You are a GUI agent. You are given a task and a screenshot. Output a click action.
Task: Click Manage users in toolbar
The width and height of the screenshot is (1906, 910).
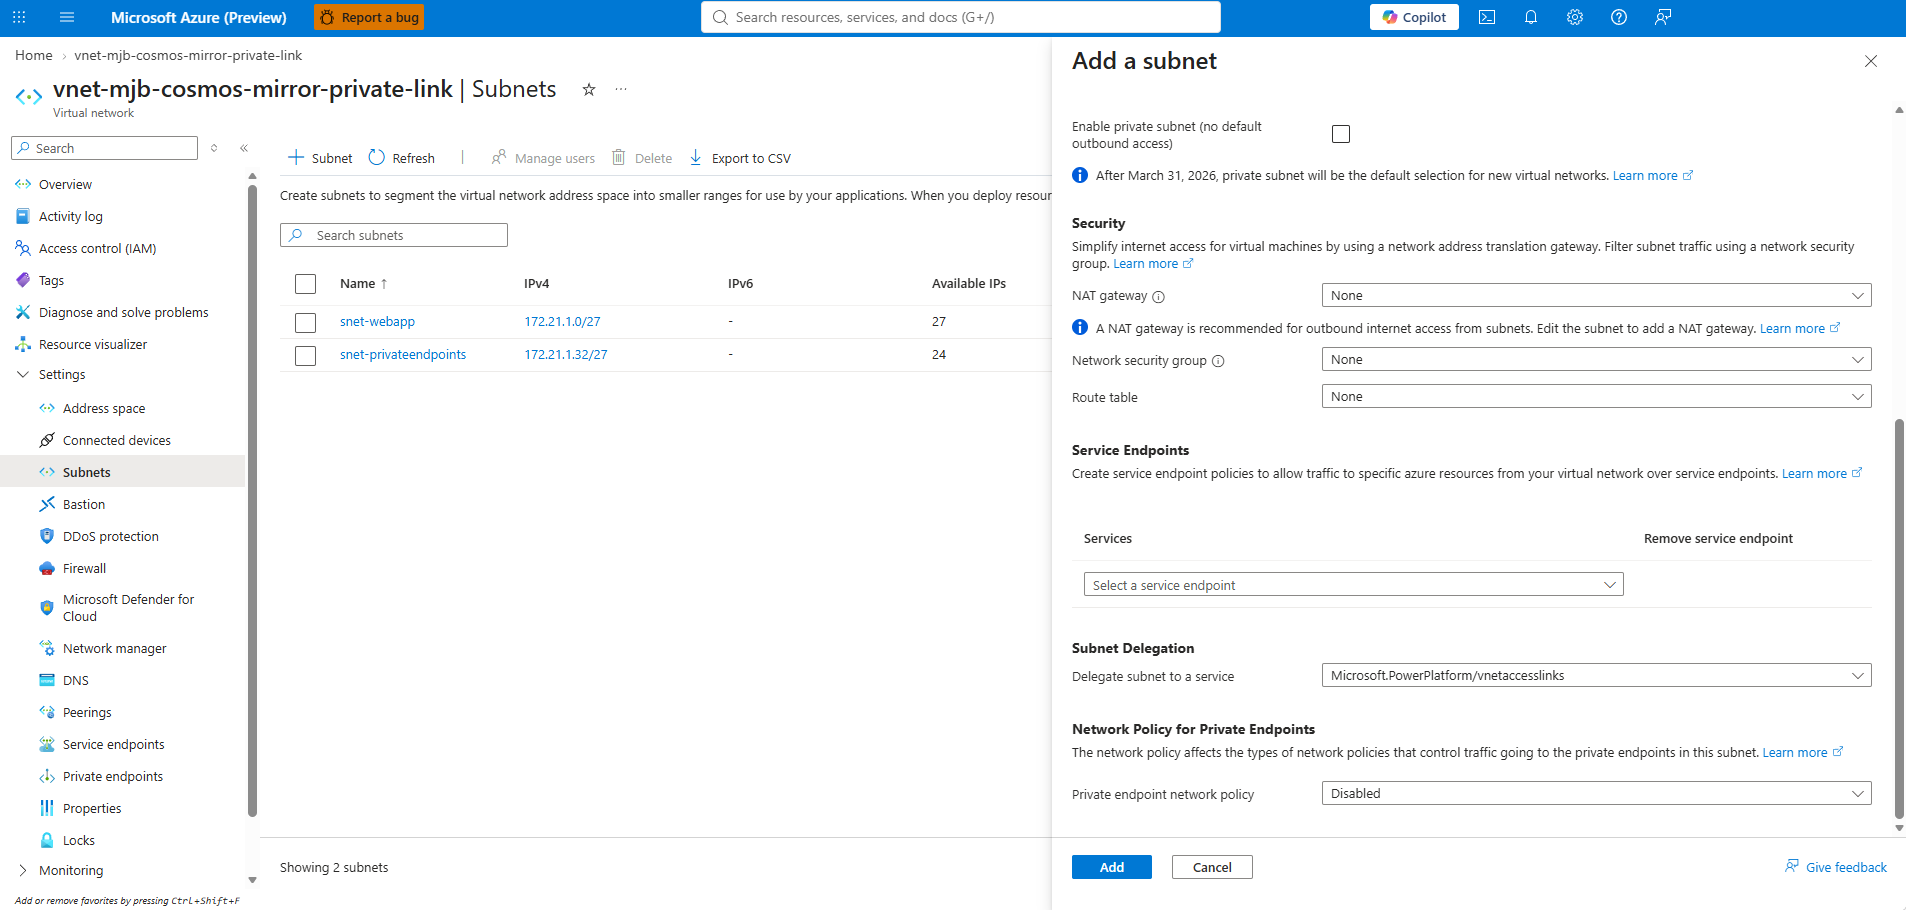543,158
